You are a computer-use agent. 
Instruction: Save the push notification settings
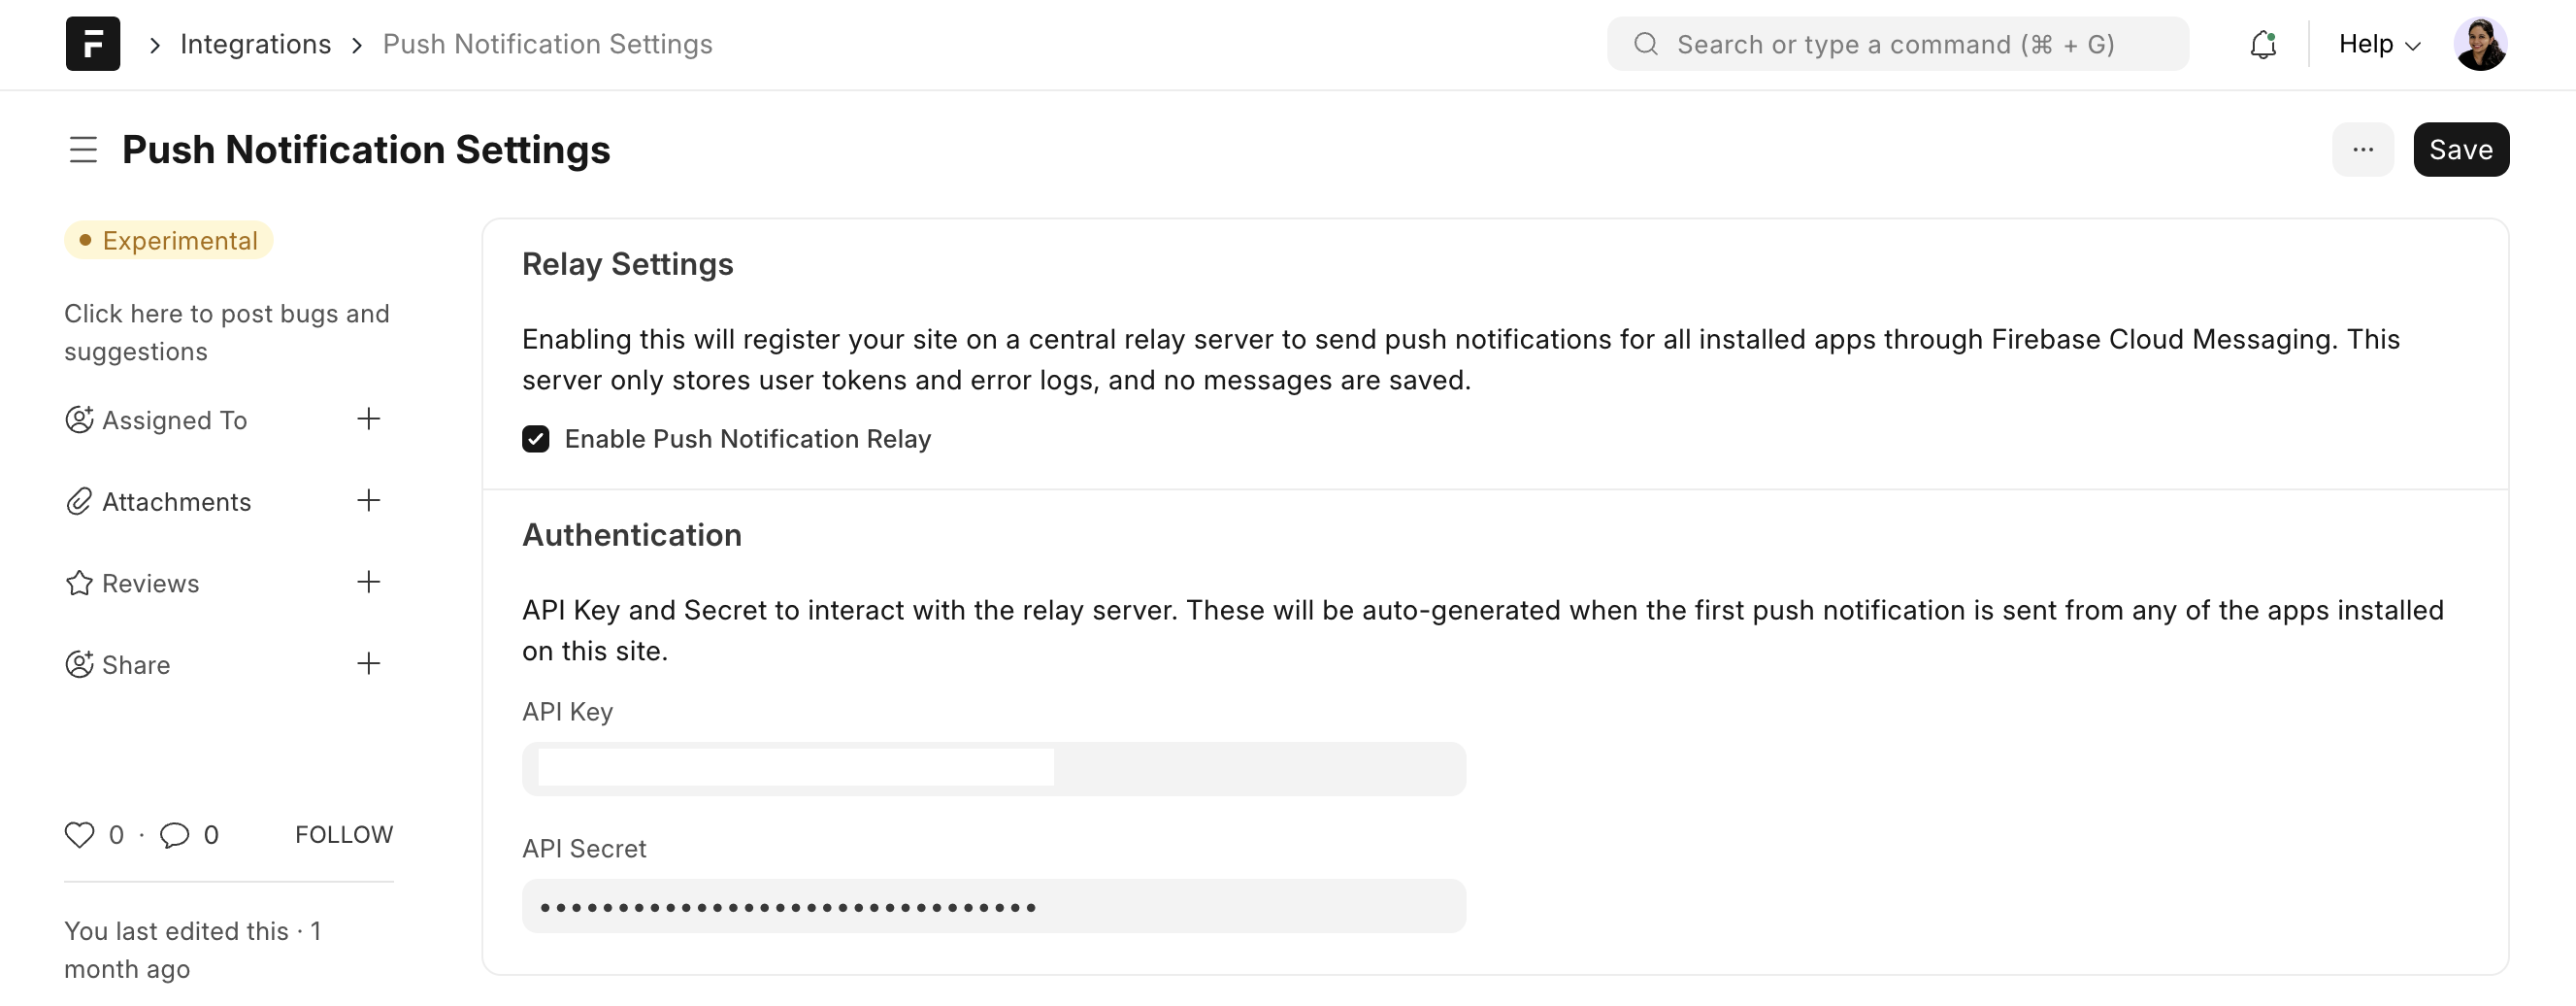2460,150
